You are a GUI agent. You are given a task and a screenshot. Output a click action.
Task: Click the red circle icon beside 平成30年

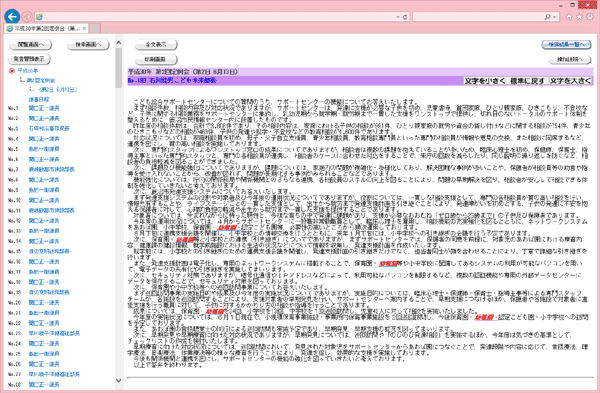[11, 71]
